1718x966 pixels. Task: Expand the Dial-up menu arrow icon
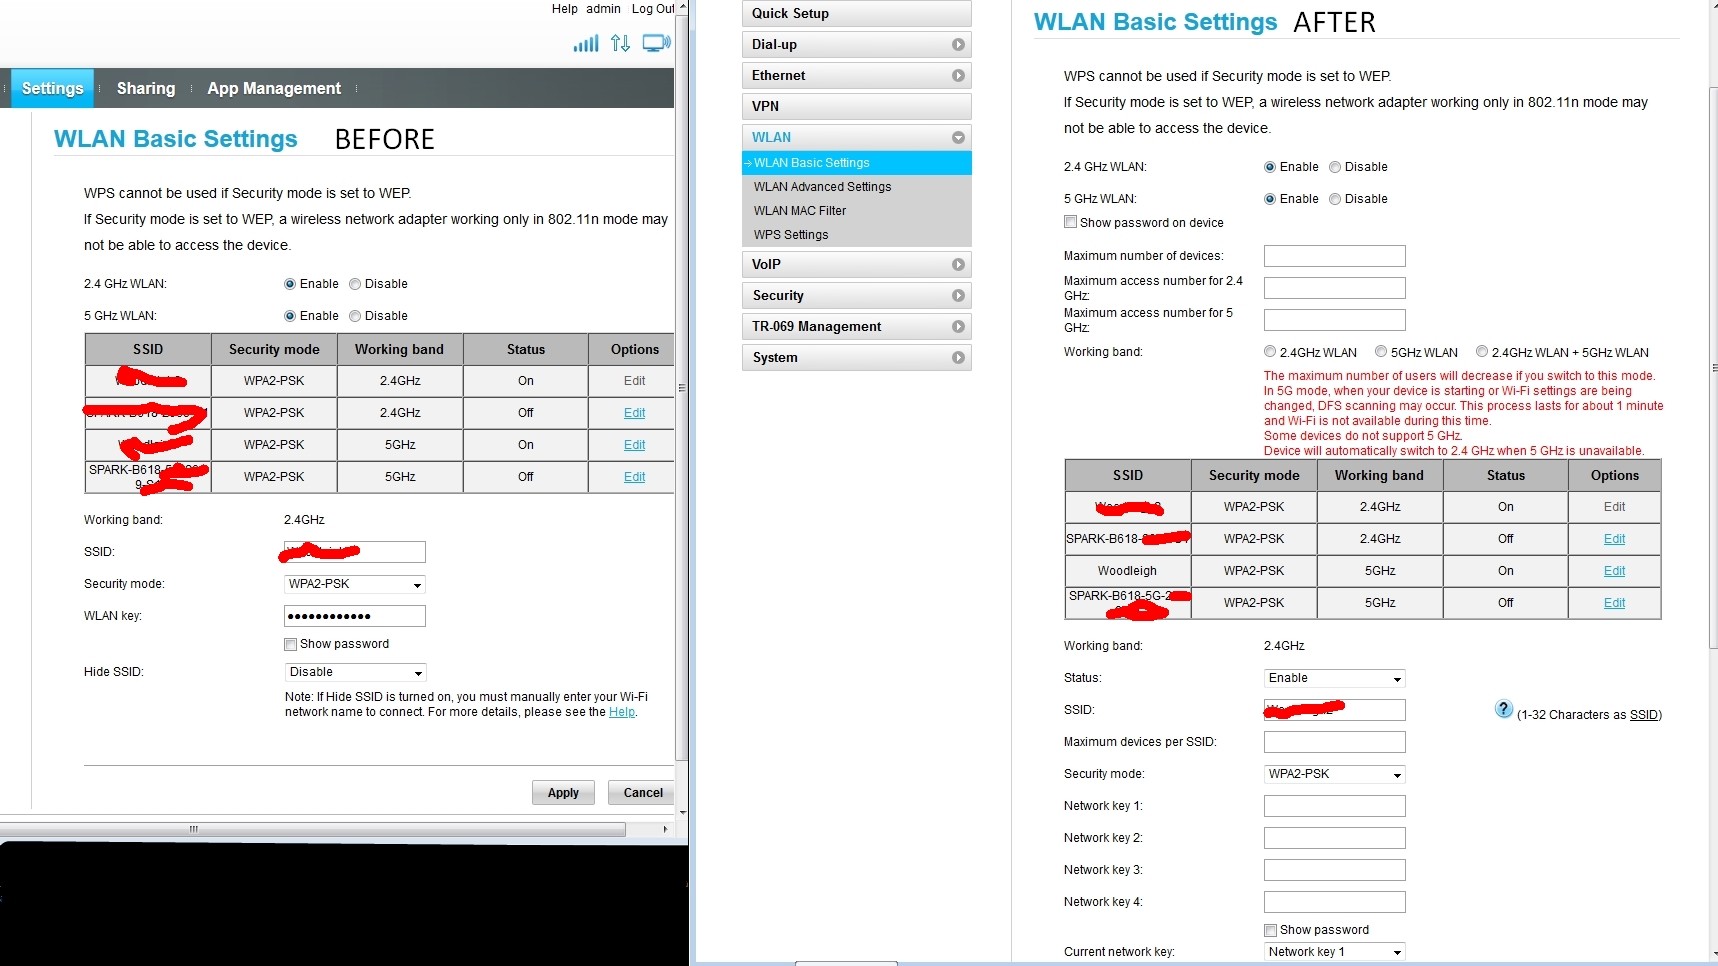(x=957, y=45)
